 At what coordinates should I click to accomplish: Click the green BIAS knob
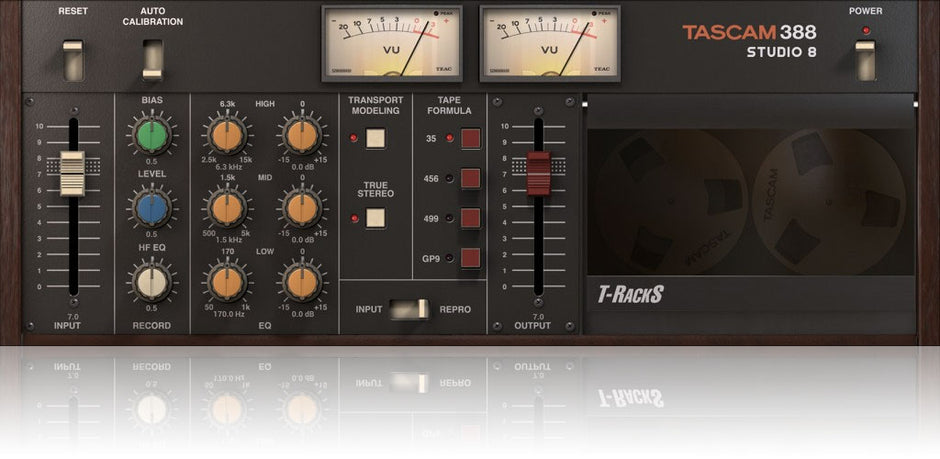coord(152,135)
